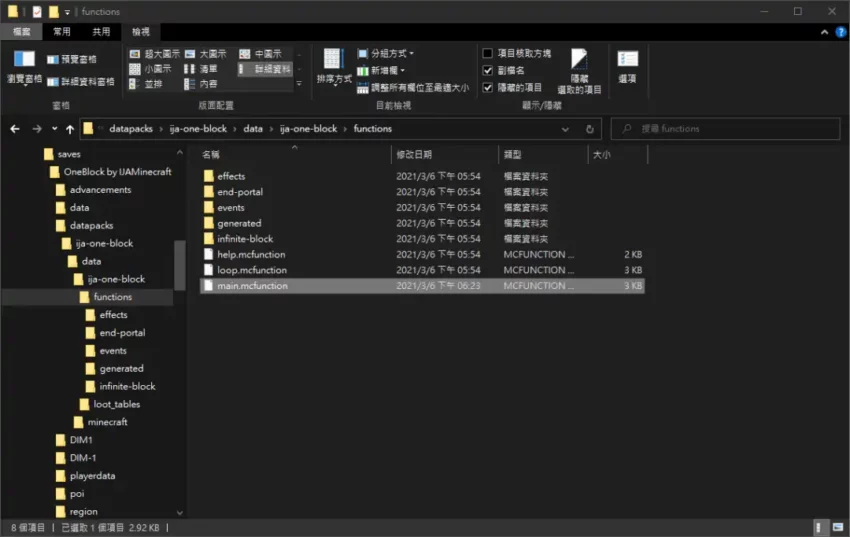Click refresh button next to address bar
The width and height of the screenshot is (850, 537).
tap(590, 129)
